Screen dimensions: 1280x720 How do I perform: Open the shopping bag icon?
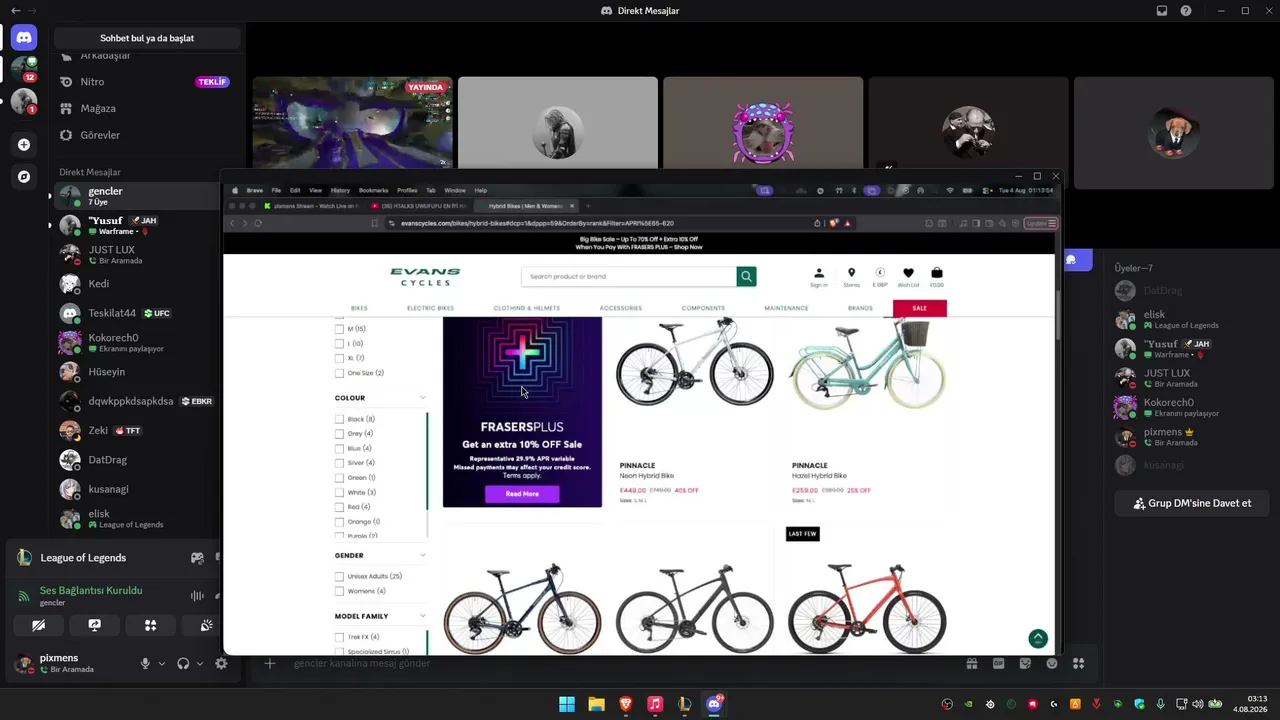click(x=936, y=277)
